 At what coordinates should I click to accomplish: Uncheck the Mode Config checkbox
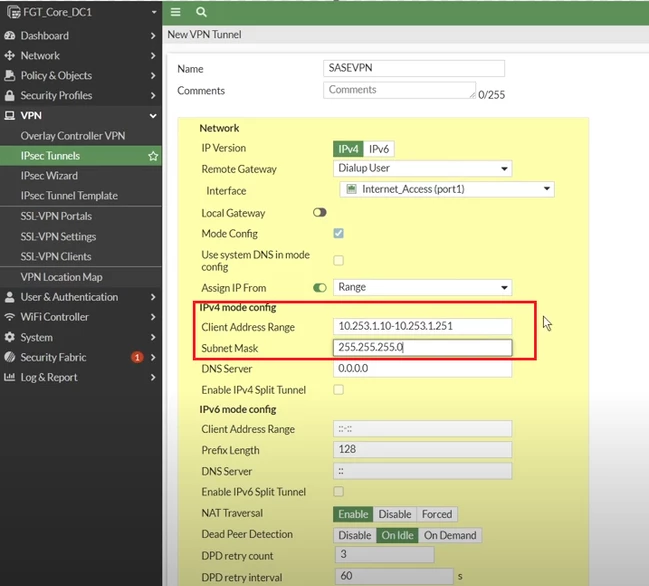click(339, 233)
